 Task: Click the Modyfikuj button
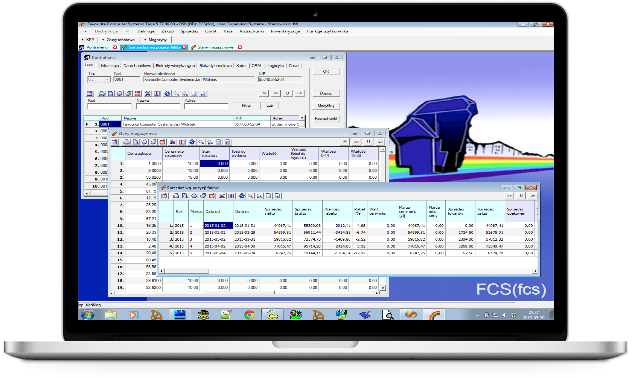pos(326,106)
